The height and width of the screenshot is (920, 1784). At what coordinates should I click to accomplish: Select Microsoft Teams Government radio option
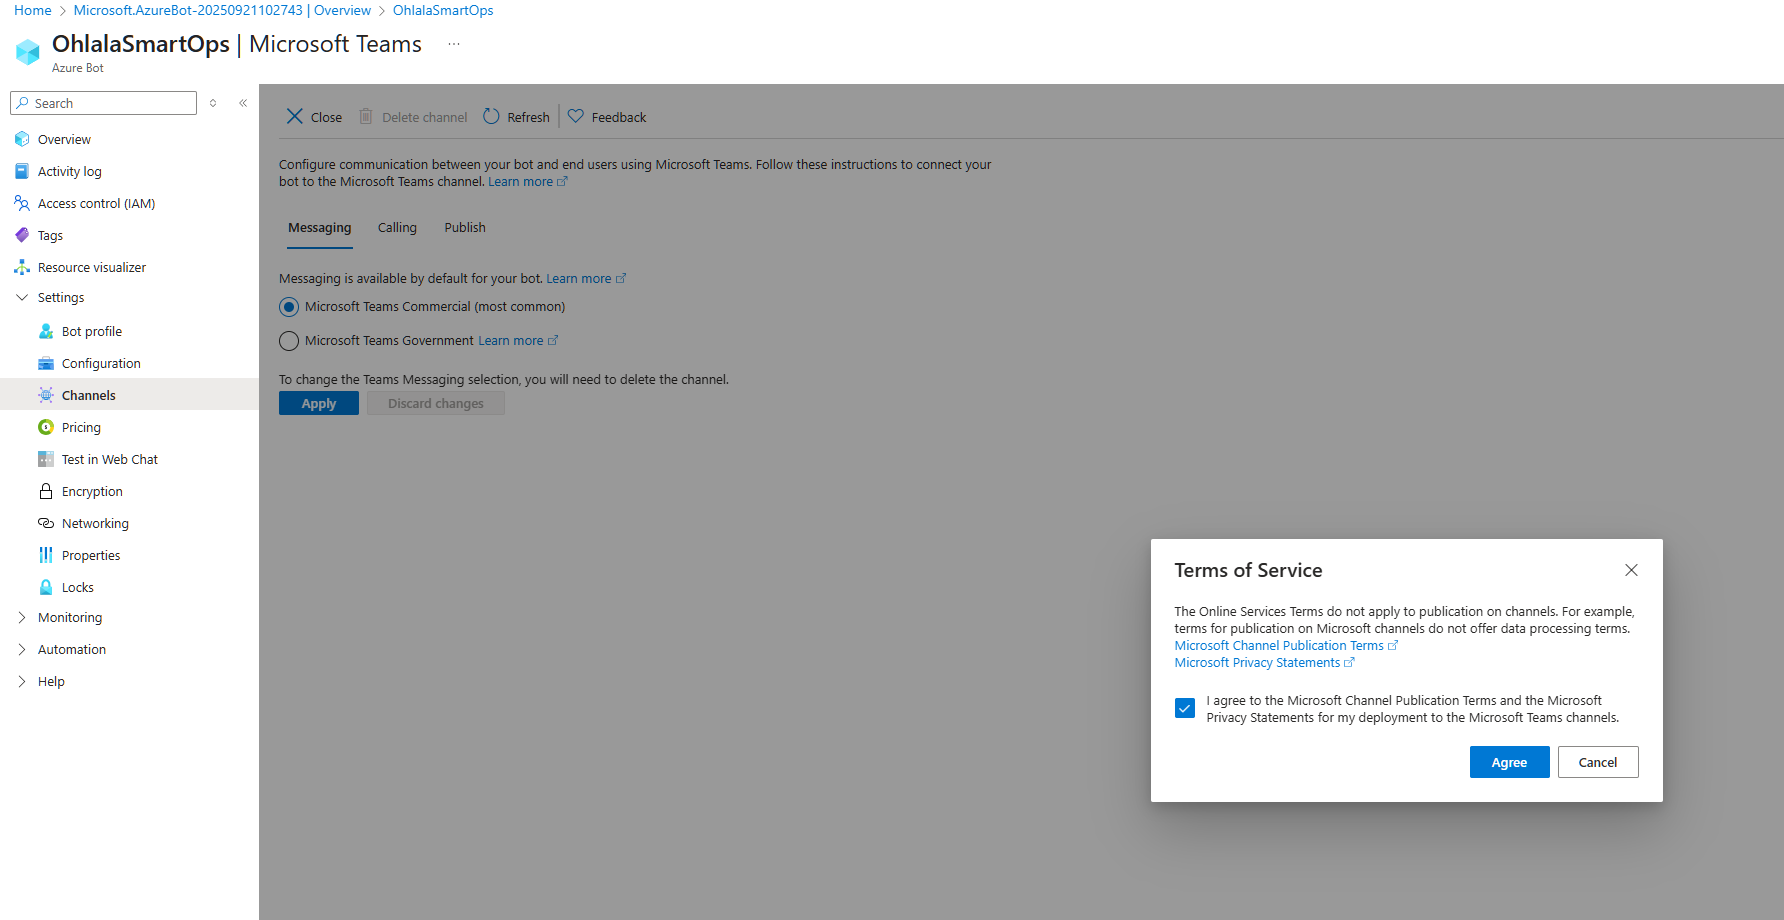pyautogui.click(x=289, y=341)
